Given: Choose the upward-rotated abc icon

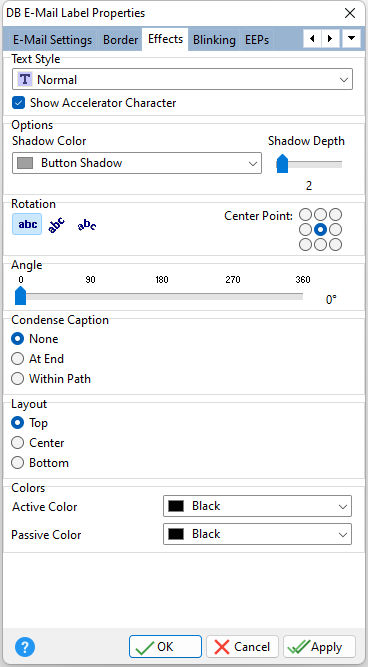Looking at the screenshot, I should pyautogui.click(x=56, y=224).
